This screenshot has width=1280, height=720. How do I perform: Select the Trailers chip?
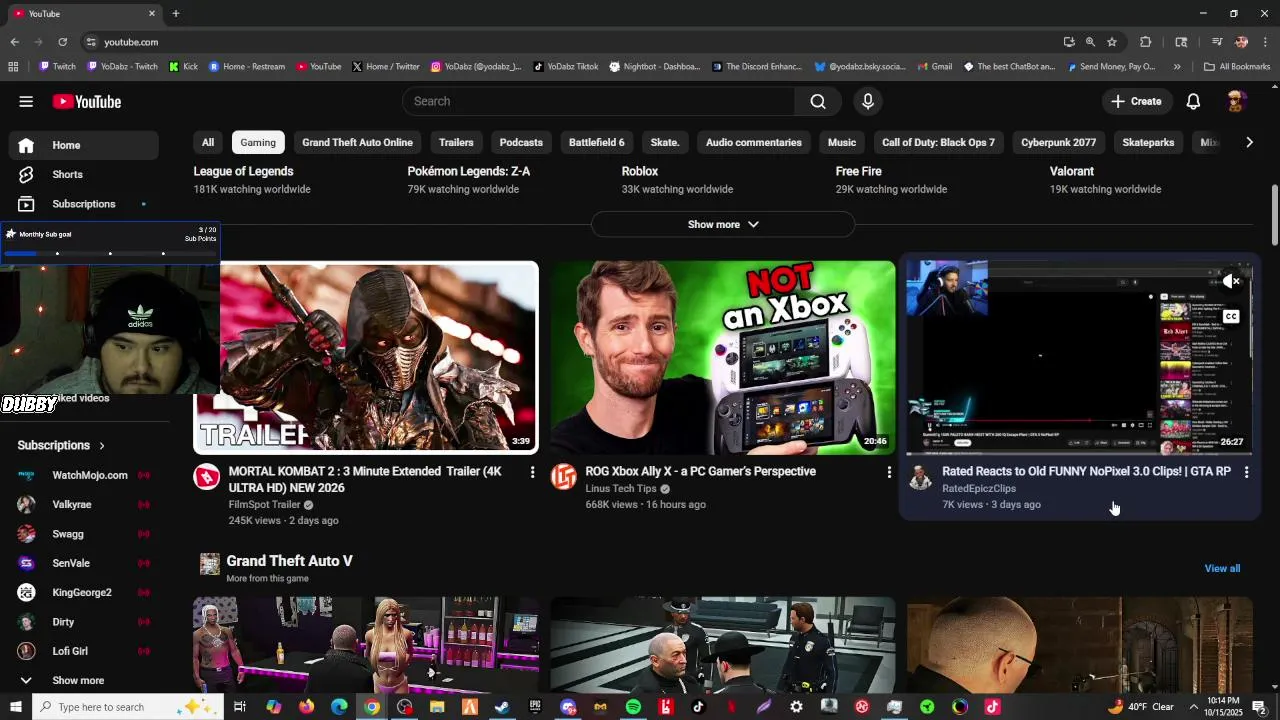point(456,143)
